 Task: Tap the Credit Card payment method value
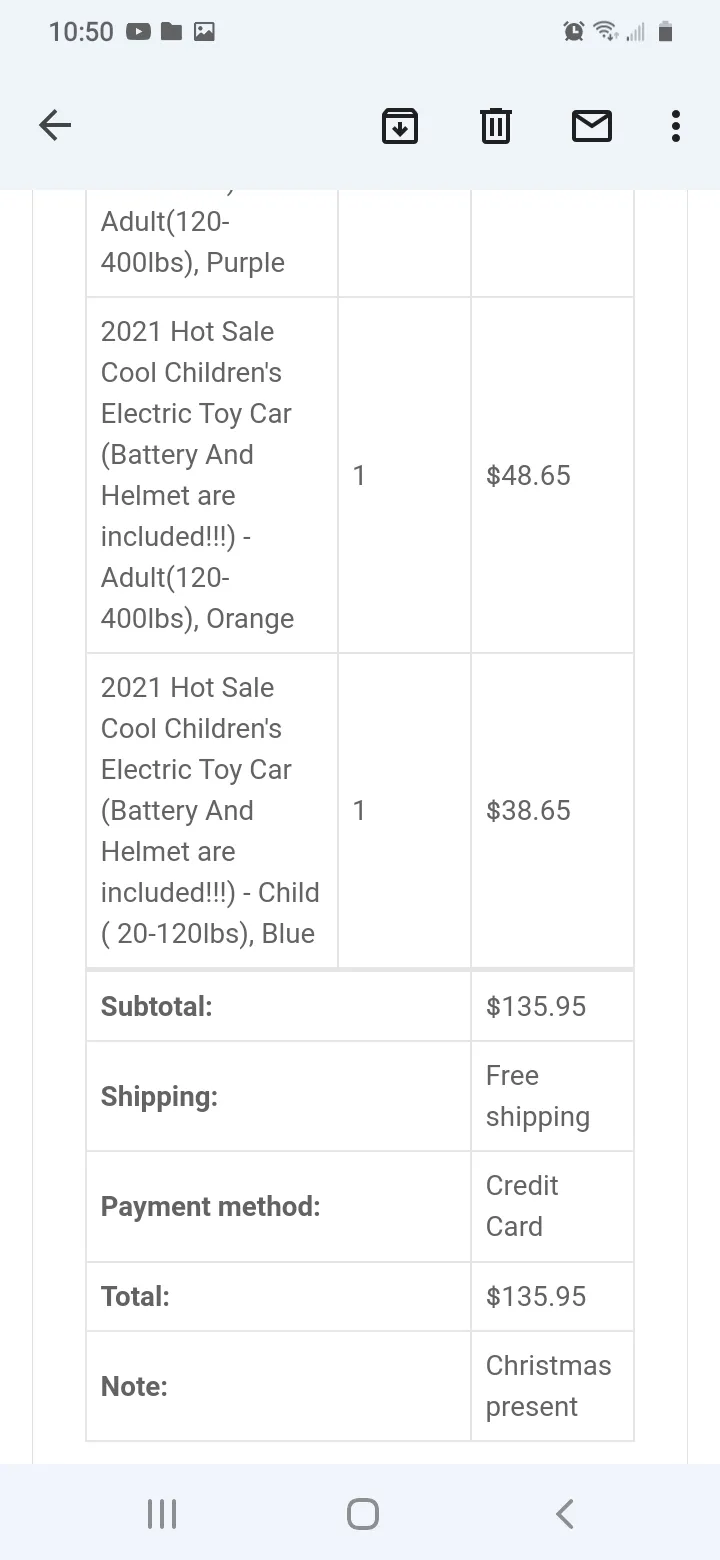tap(522, 1206)
